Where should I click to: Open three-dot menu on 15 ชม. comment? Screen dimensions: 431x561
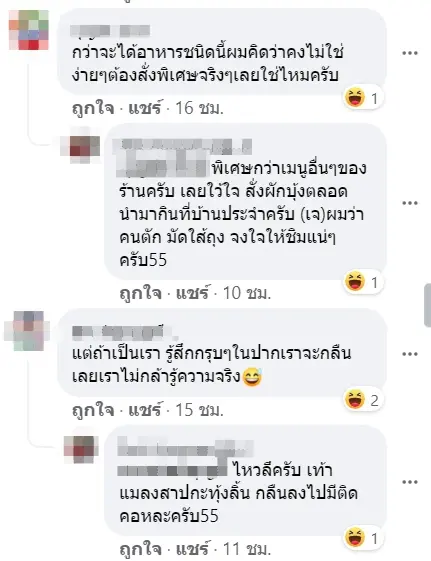point(410,354)
